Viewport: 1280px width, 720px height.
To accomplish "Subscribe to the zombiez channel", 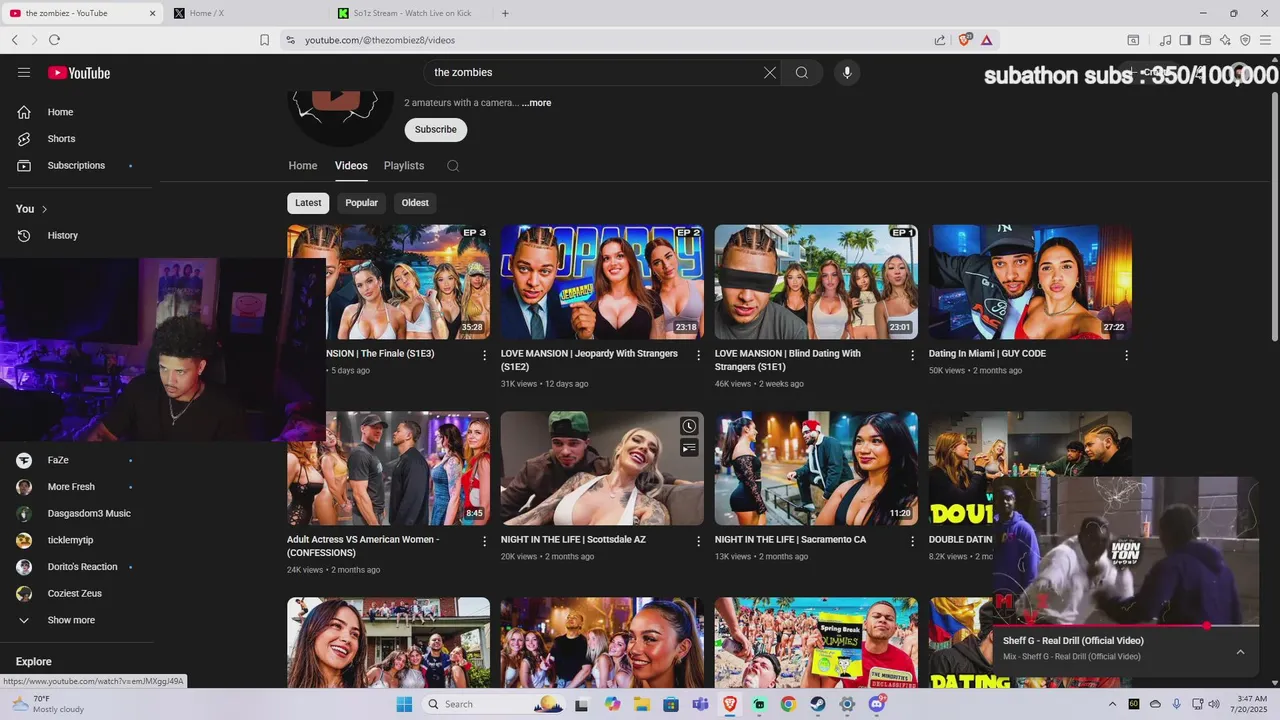I will pyautogui.click(x=435, y=129).
